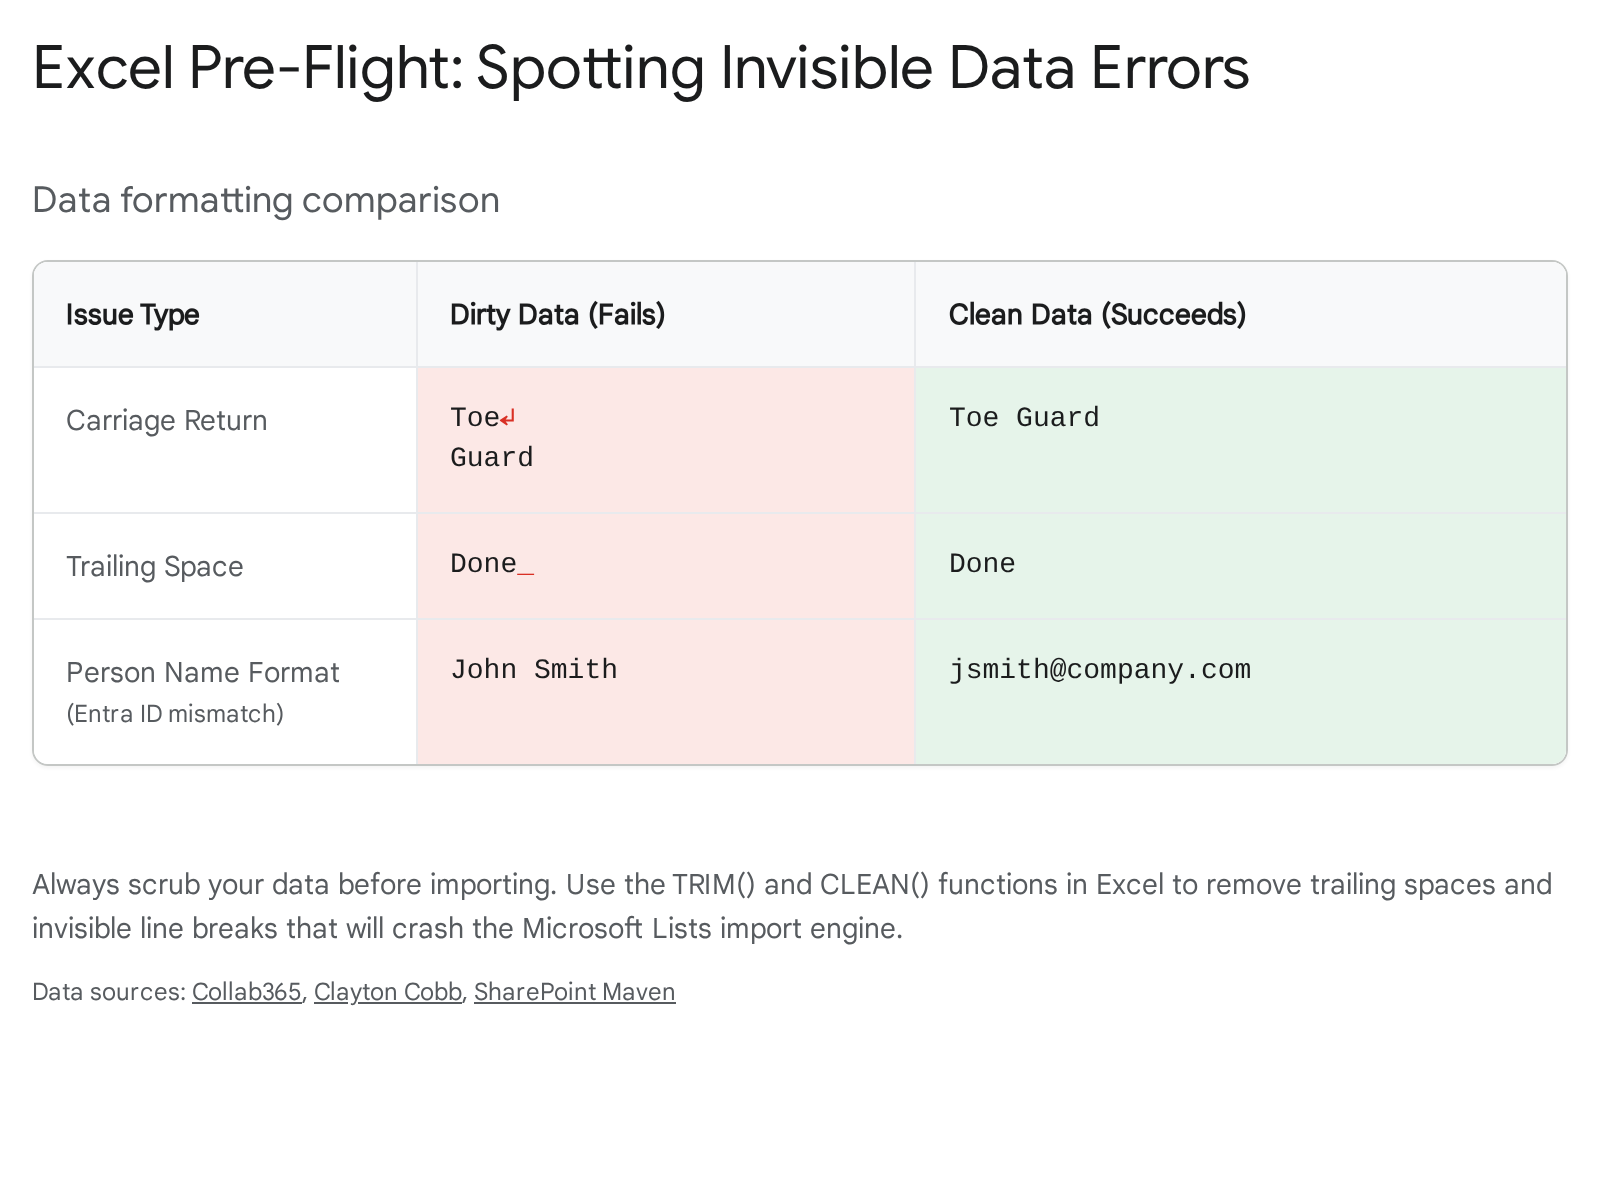Select the clean Toe Guard cell value
The image size is (1600, 1200).
(x=1024, y=418)
